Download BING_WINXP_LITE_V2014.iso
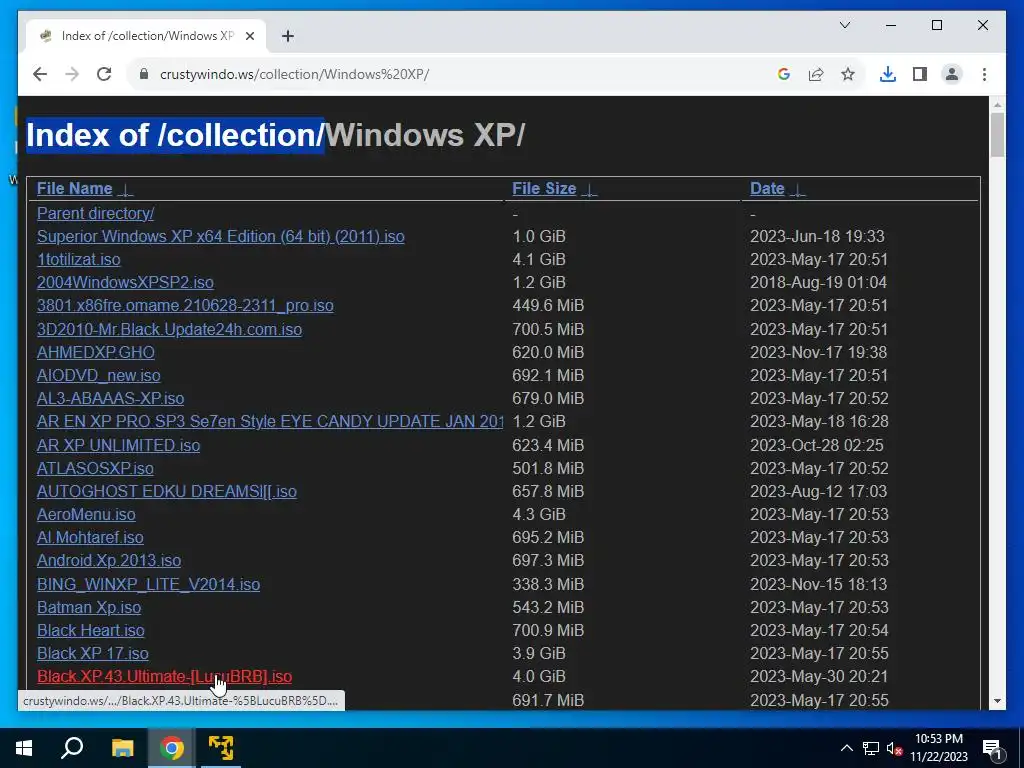This screenshot has height=768, width=1024. coord(148,584)
